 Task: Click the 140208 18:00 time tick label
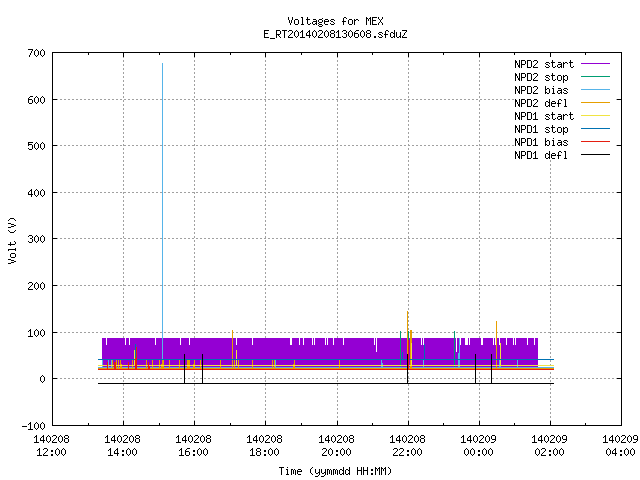pos(264,446)
